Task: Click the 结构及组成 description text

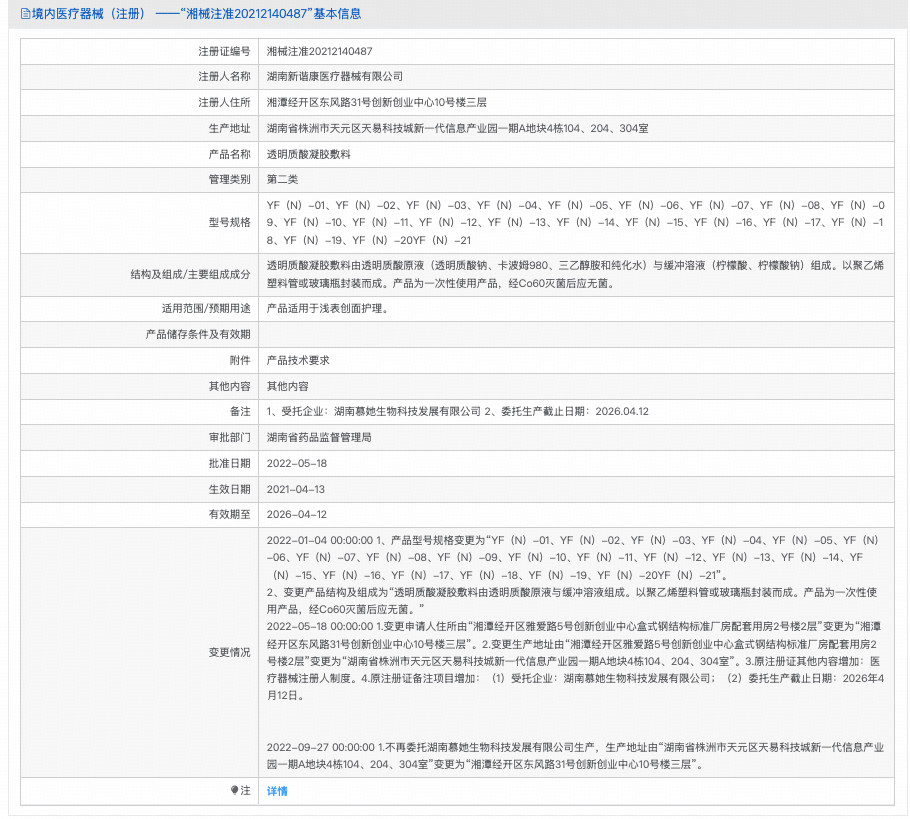Action: (x=571, y=274)
